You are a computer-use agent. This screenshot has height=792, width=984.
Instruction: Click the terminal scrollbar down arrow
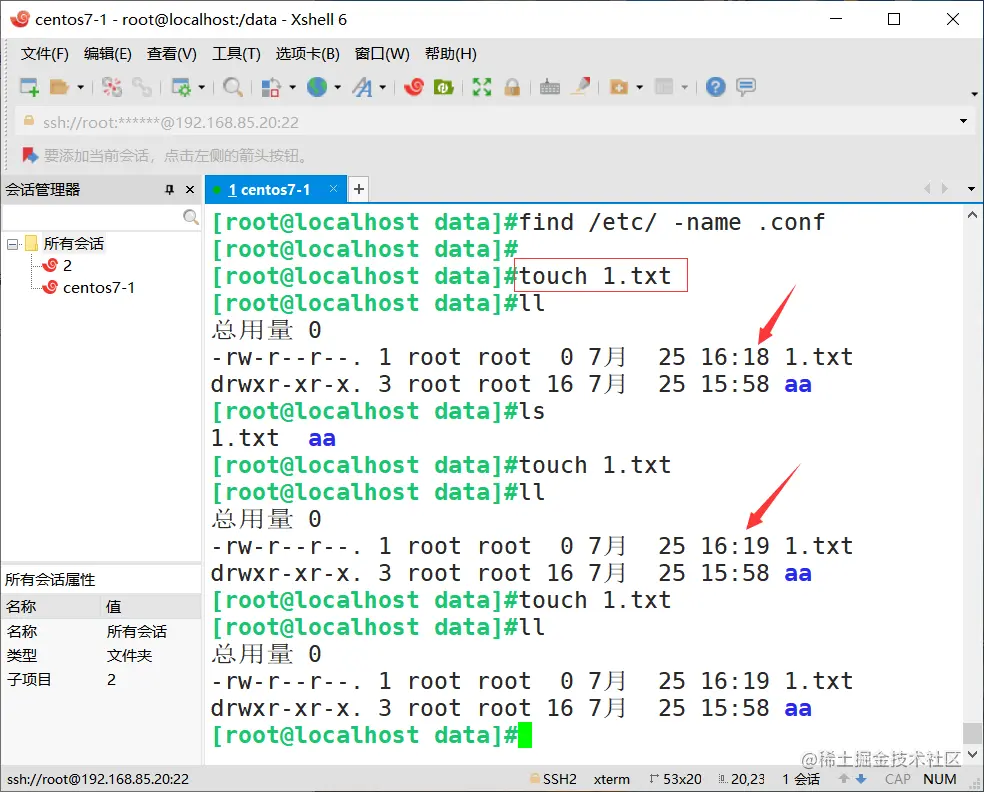972,754
